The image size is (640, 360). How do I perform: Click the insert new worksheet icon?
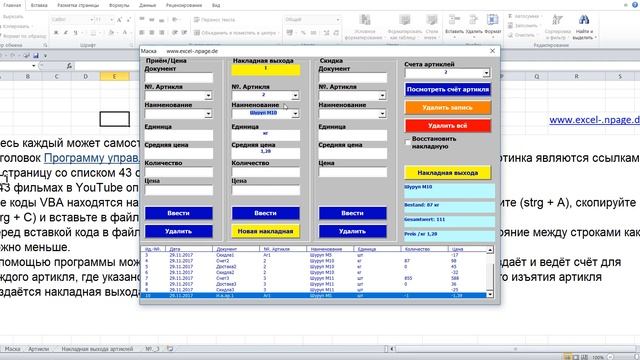tap(170, 349)
